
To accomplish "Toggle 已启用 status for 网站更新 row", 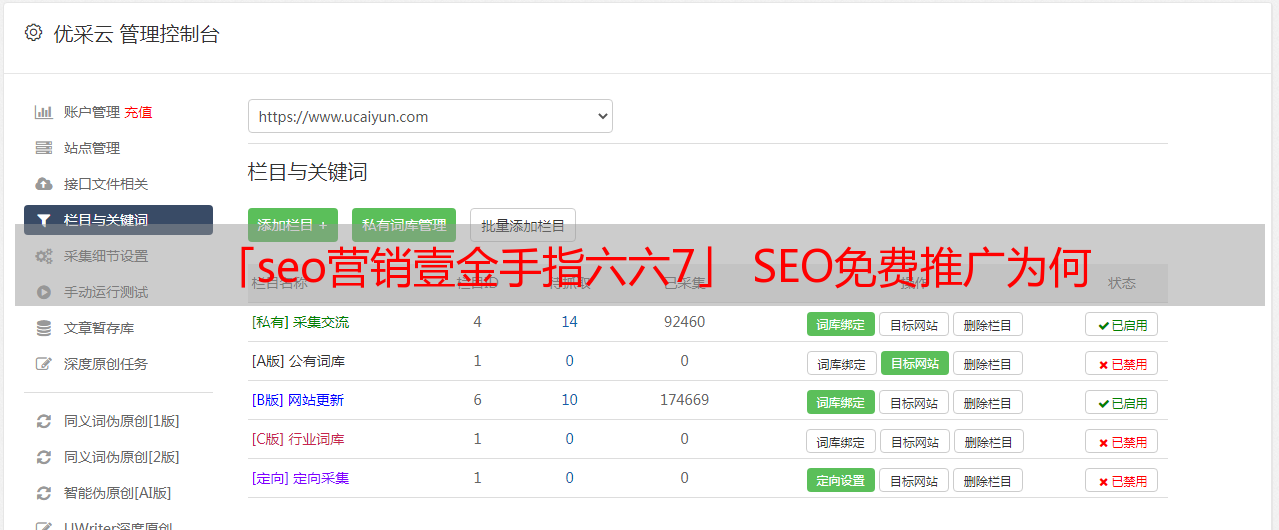I will coord(1122,402).
